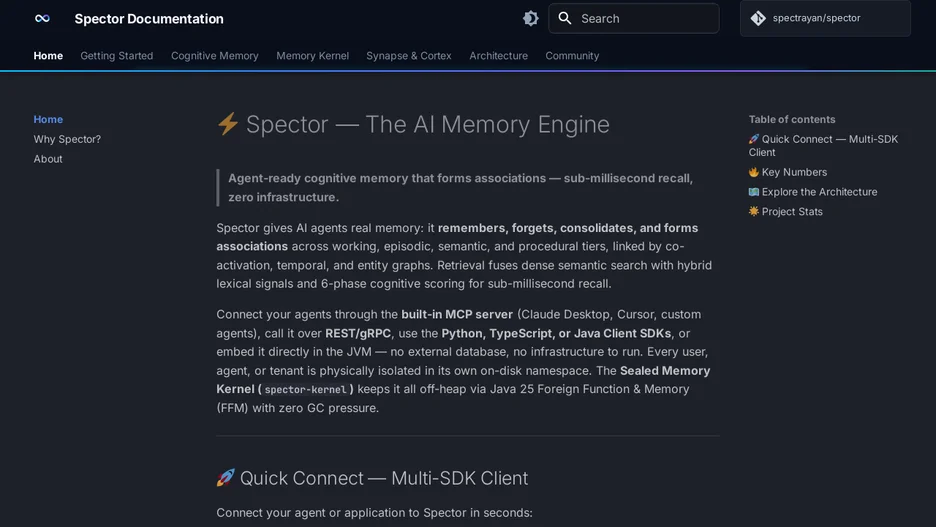This screenshot has height=527, width=936.
Task: Open About in the sidebar
Action: [48, 159]
